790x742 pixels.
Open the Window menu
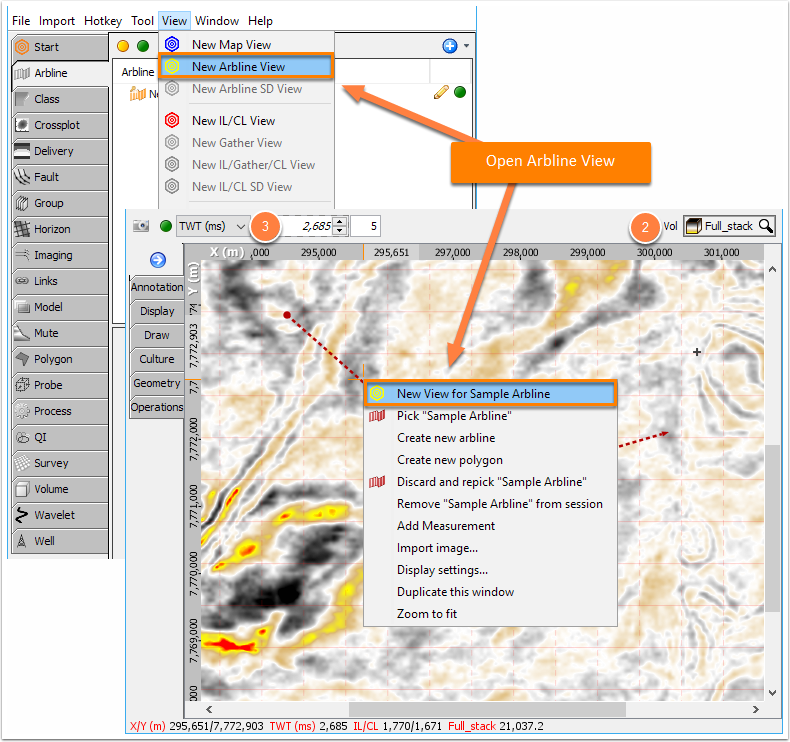217,21
